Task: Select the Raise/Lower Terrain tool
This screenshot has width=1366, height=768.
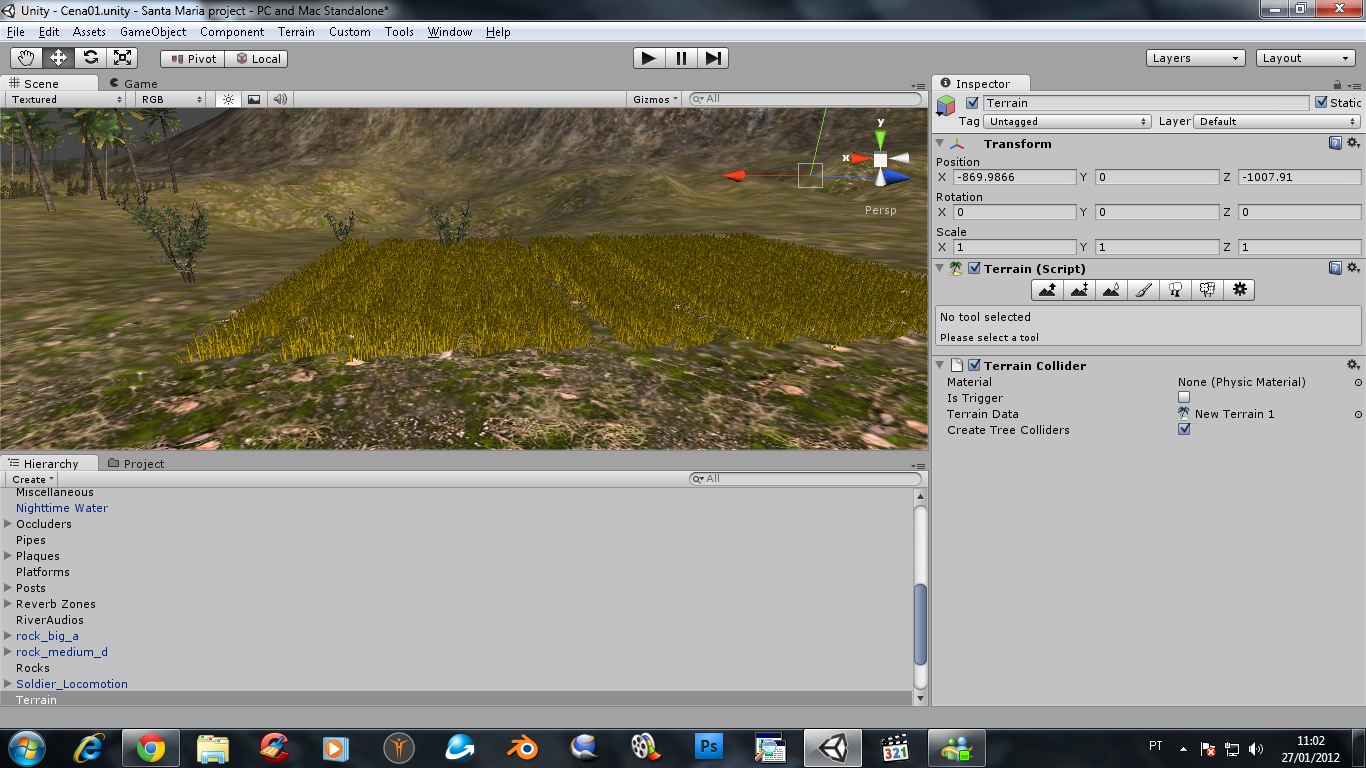Action: tap(1047, 289)
